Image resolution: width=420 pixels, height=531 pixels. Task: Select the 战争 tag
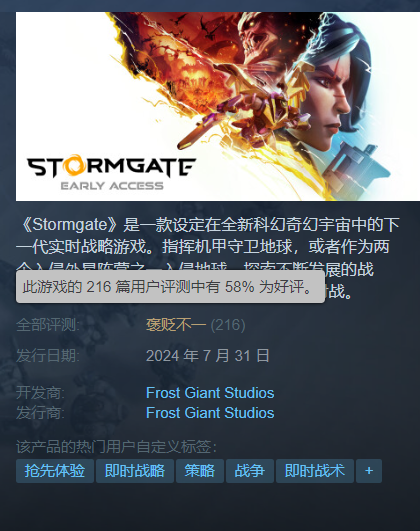250,471
